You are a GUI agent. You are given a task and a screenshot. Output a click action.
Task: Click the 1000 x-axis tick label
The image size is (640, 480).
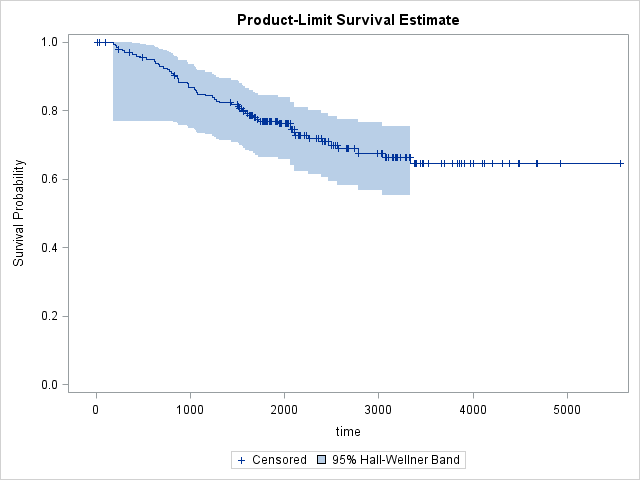190,409
